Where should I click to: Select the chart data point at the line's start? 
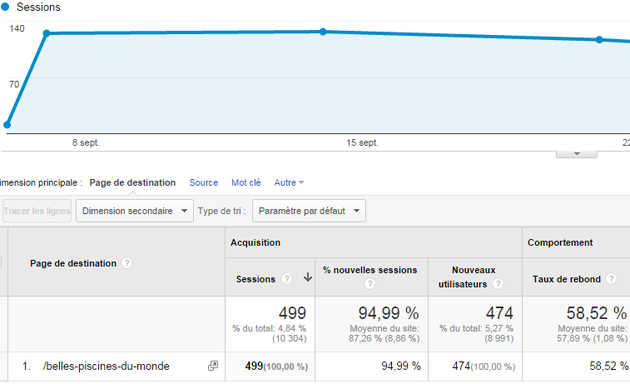coord(7,125)
